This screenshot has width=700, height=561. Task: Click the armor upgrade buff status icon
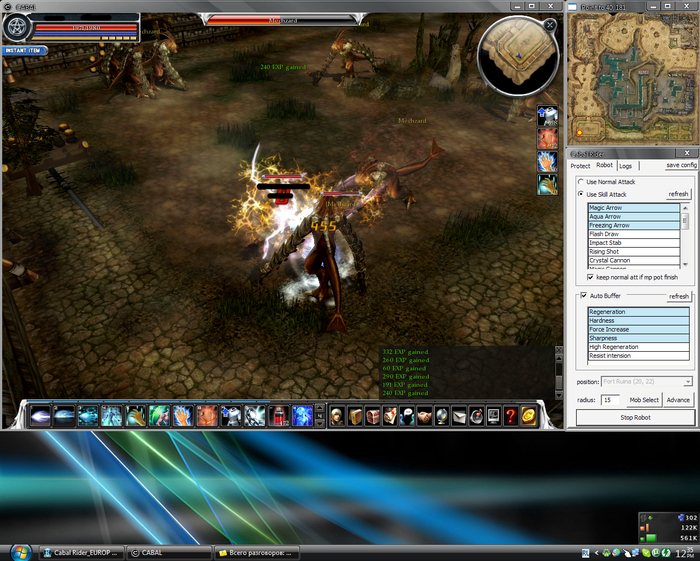tap(547, 116)
